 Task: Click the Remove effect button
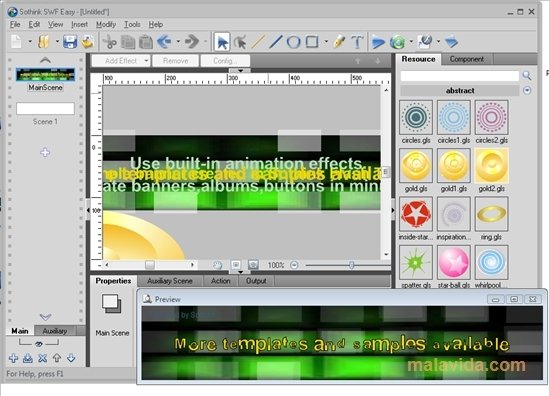pyautogui.click(x=175, y=61)
